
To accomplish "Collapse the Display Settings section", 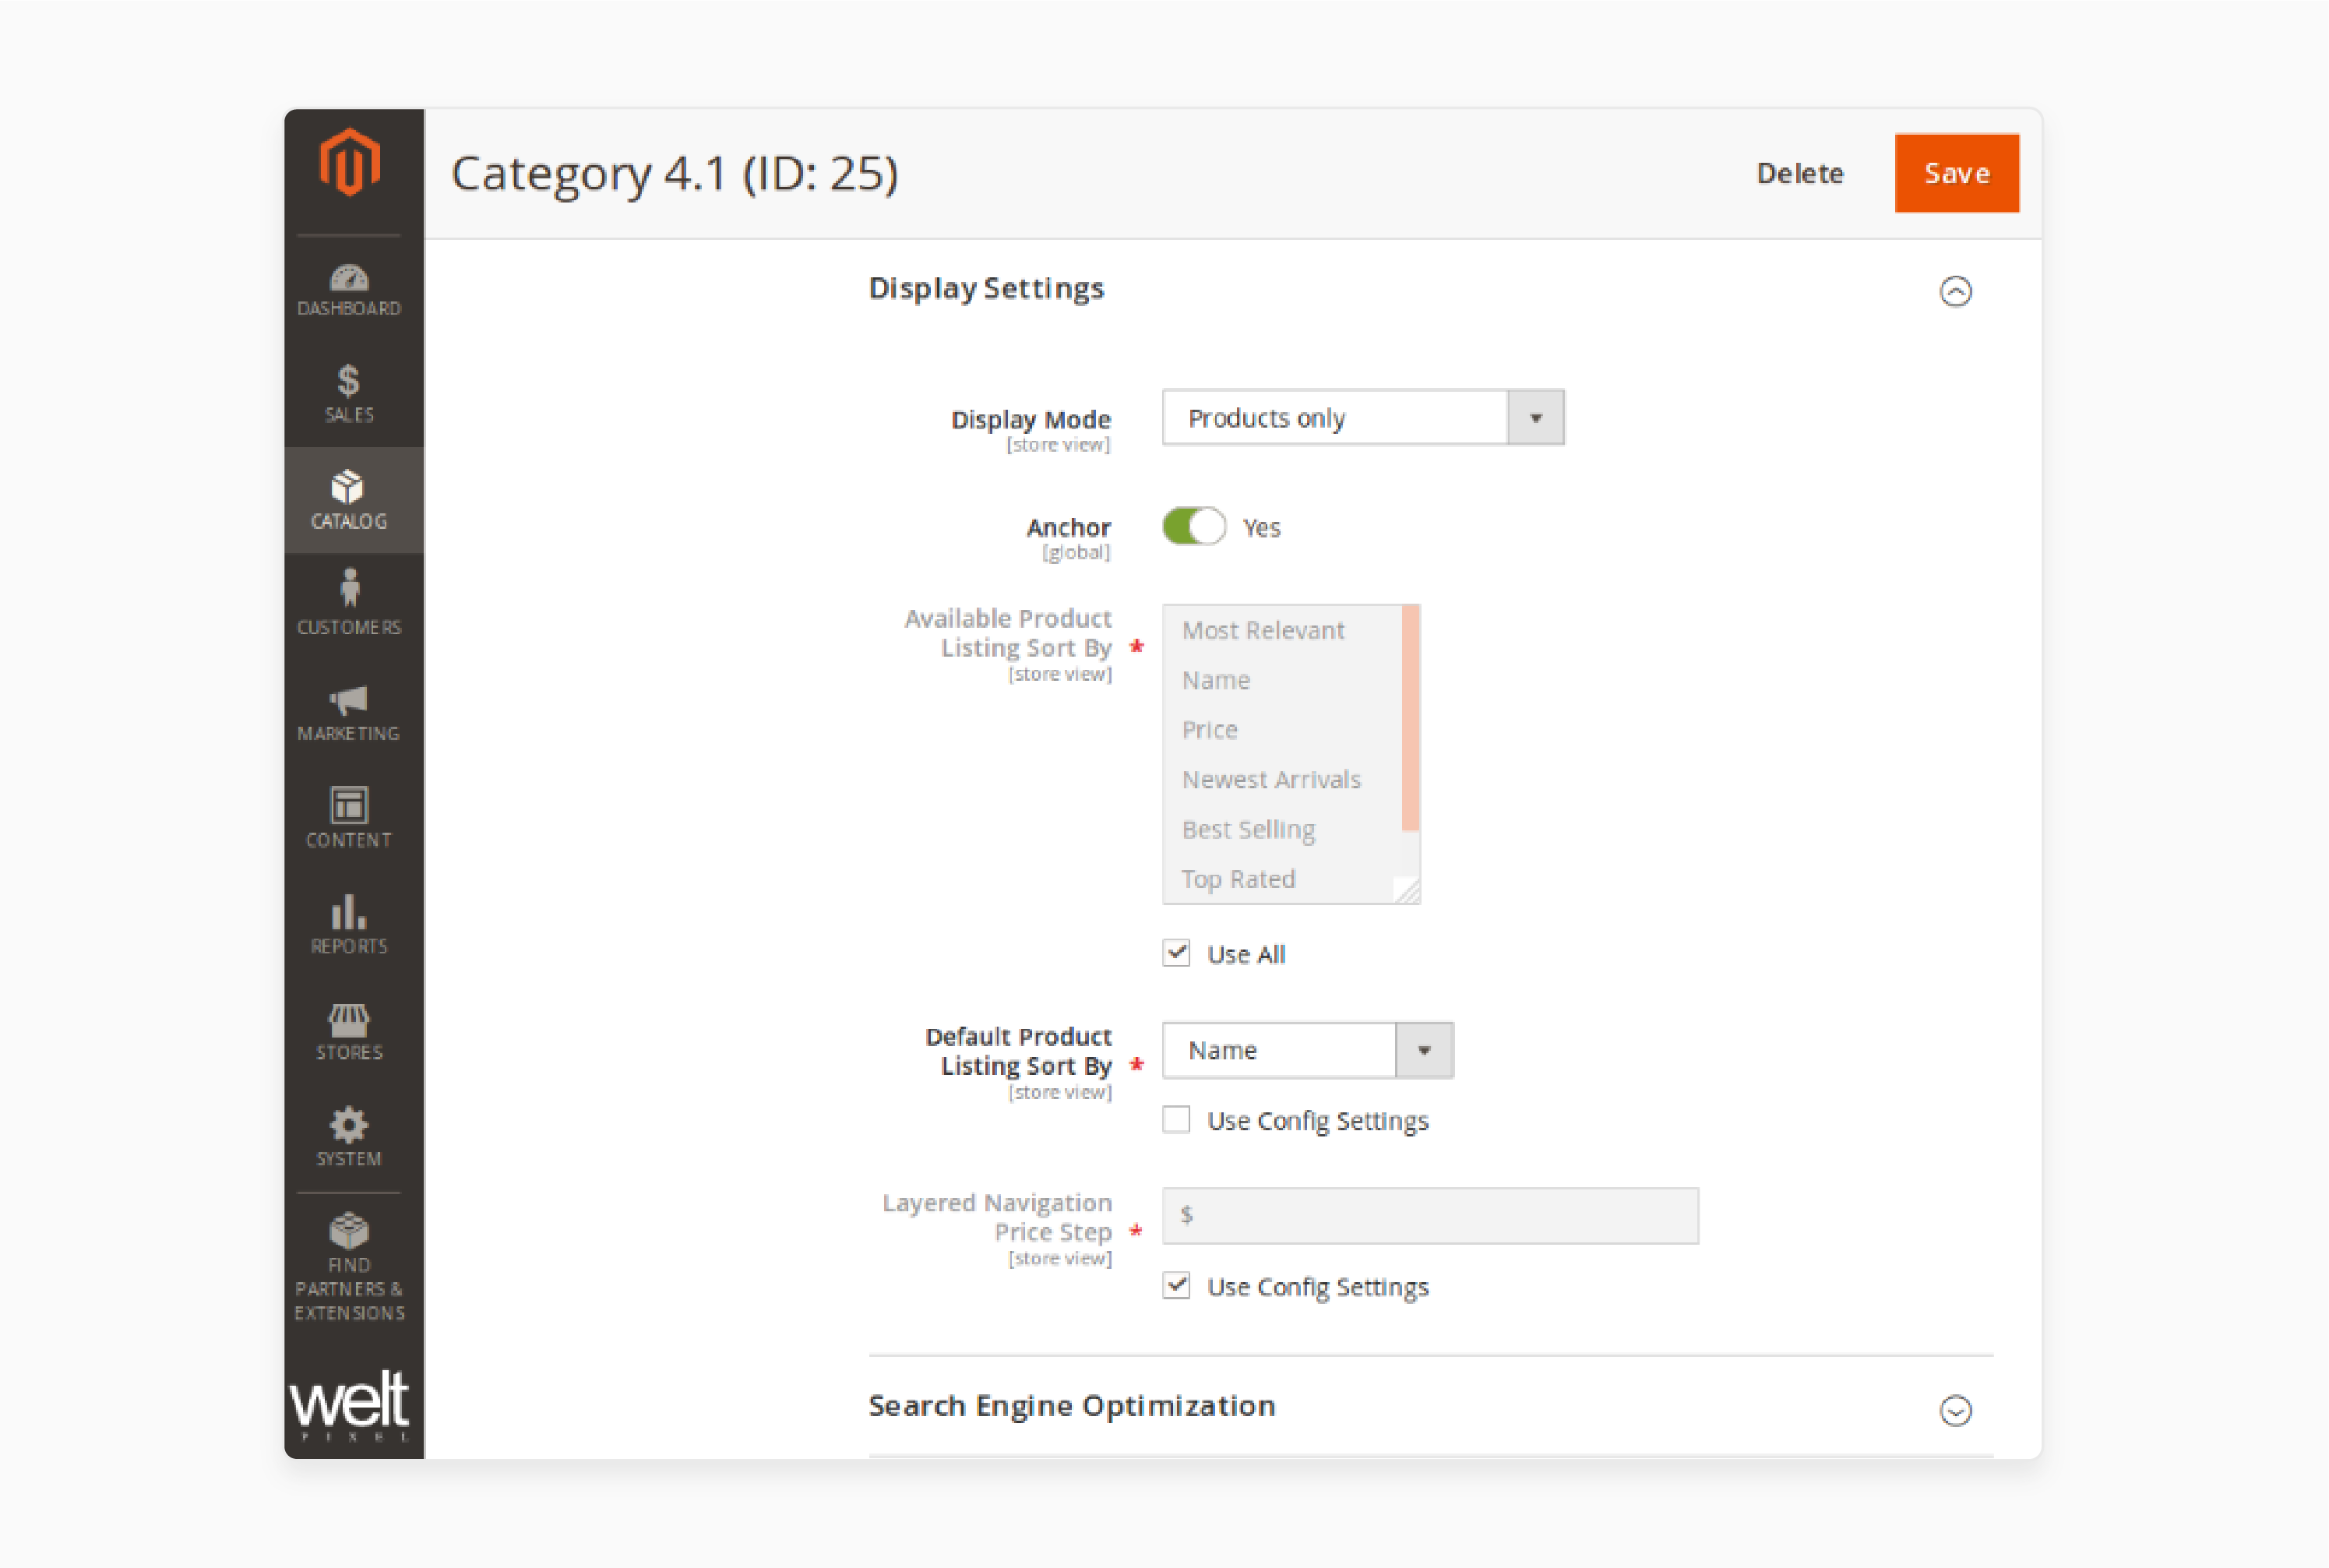I will [x=1956, y=291].
